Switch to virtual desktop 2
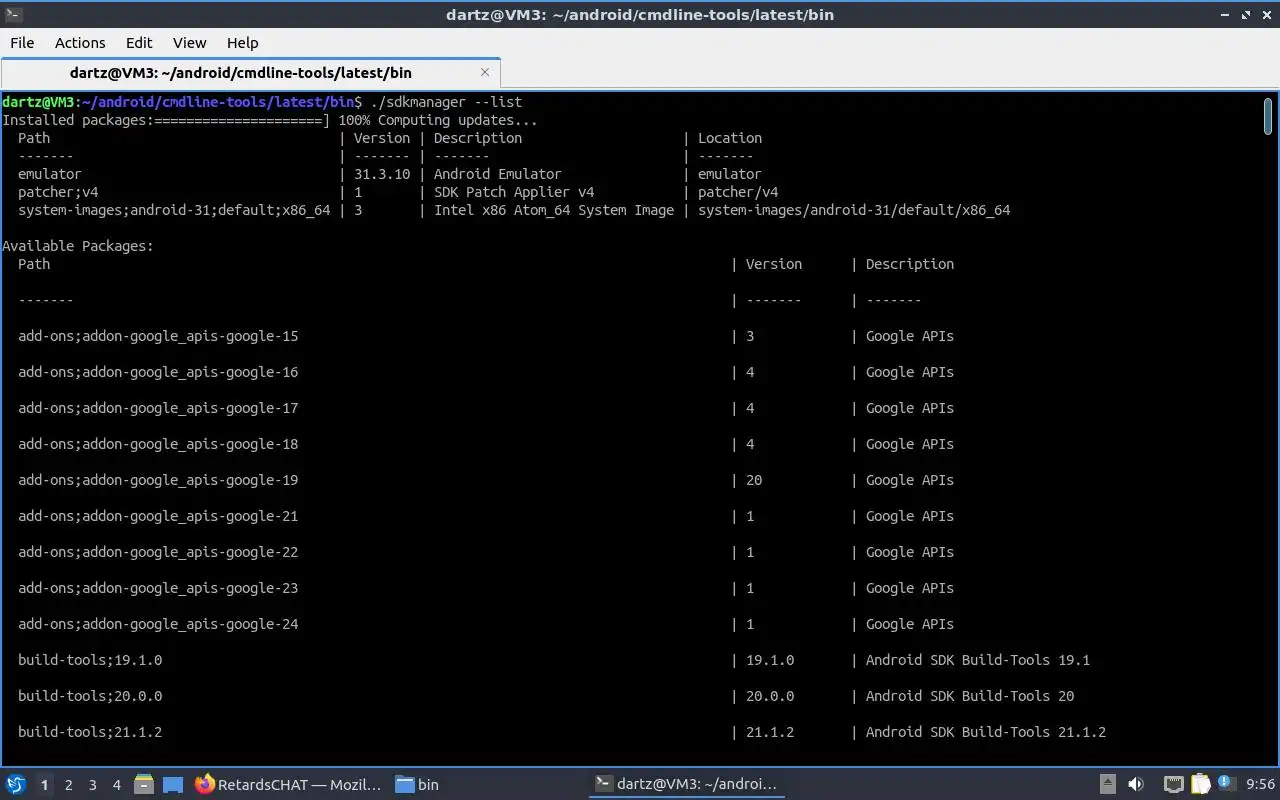The height and width of the screenshot is (800, 1280). click(x=68, y=785)
